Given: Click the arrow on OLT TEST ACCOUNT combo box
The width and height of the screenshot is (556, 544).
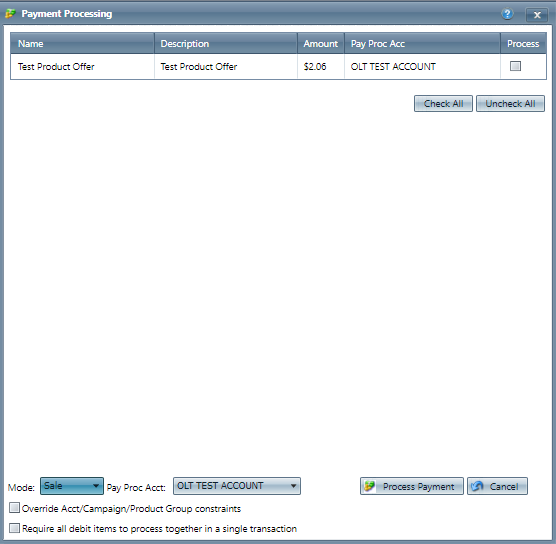Looking at the screenshot, I should tap(294, 486).
